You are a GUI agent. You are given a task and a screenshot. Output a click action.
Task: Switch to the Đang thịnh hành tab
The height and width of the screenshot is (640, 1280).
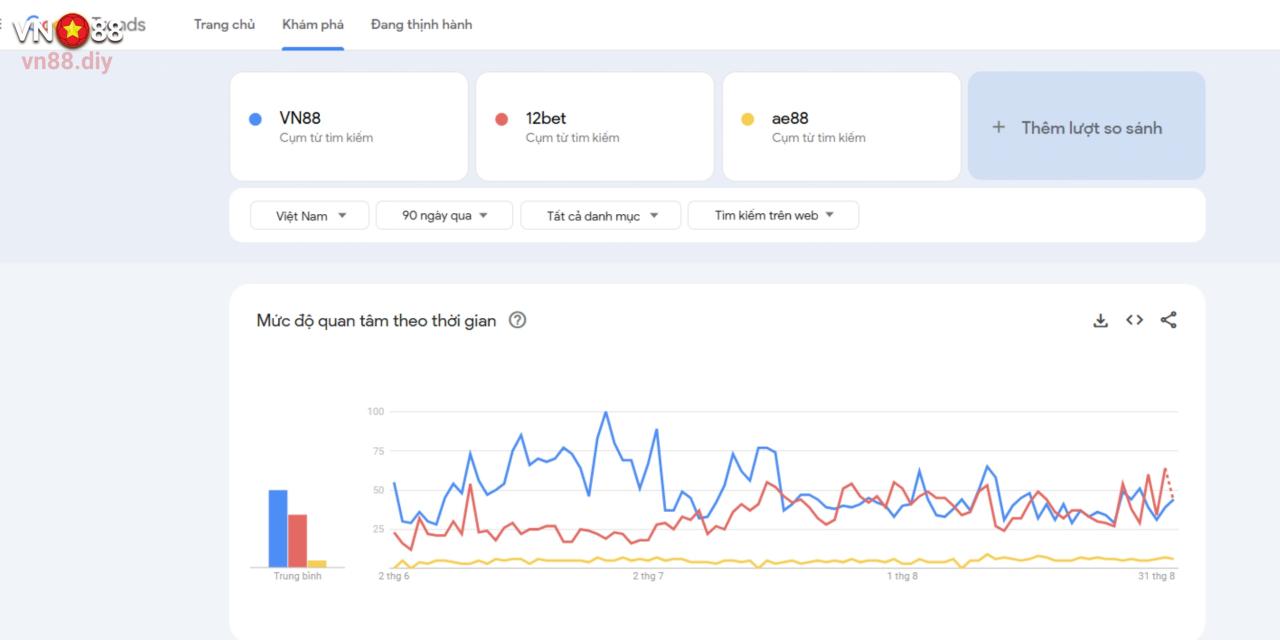click(421, 24)
